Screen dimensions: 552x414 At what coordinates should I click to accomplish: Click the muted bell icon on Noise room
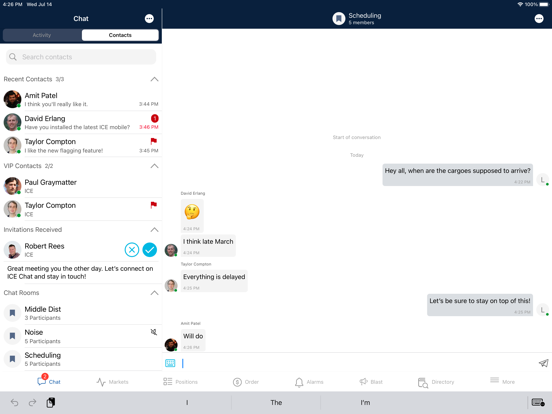(x=153, y=332)
